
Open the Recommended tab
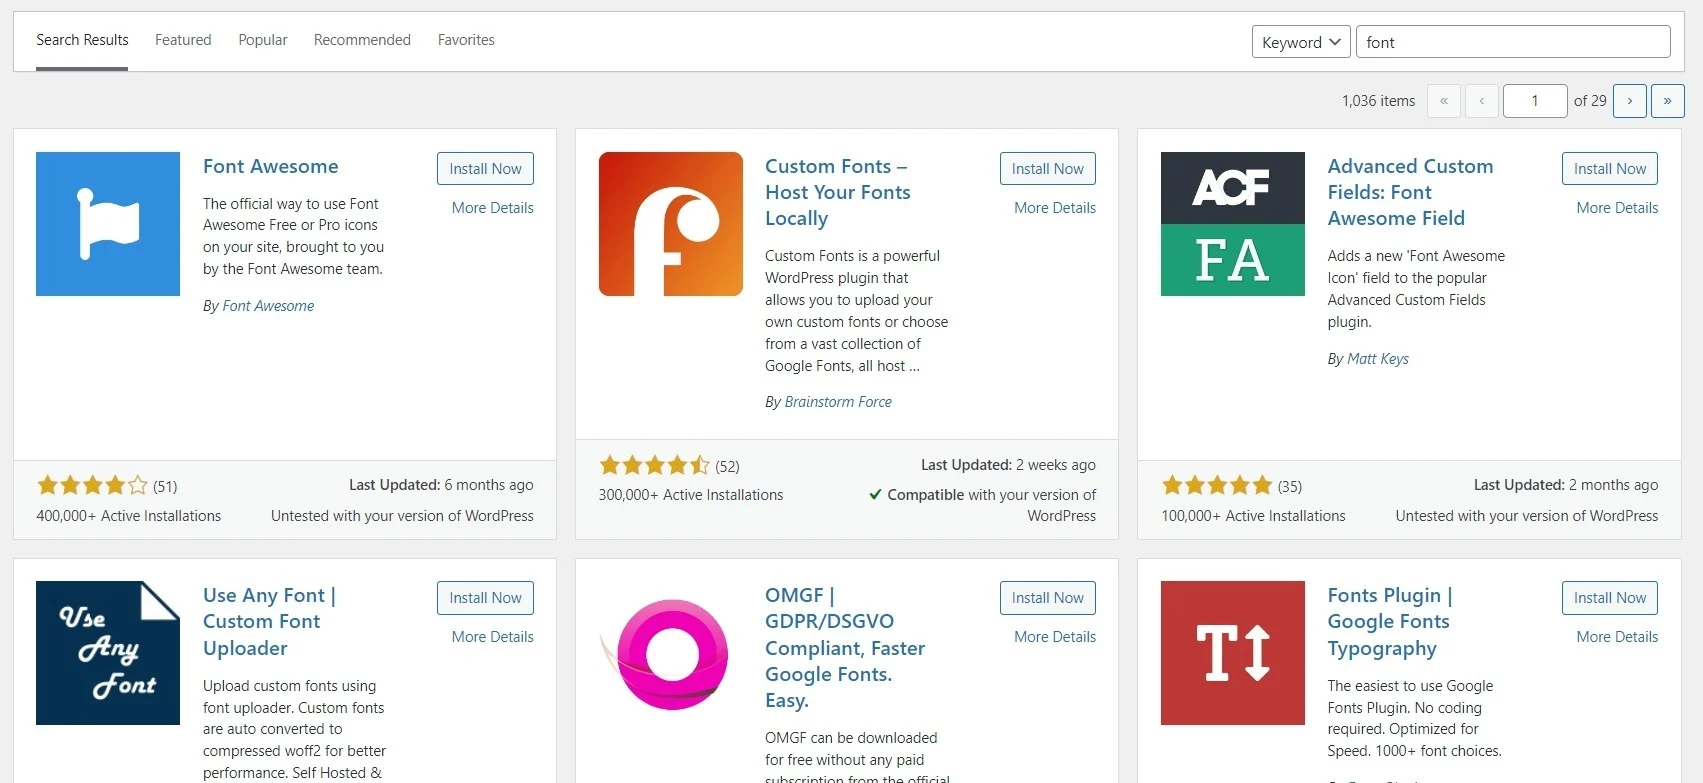point(362,40)
